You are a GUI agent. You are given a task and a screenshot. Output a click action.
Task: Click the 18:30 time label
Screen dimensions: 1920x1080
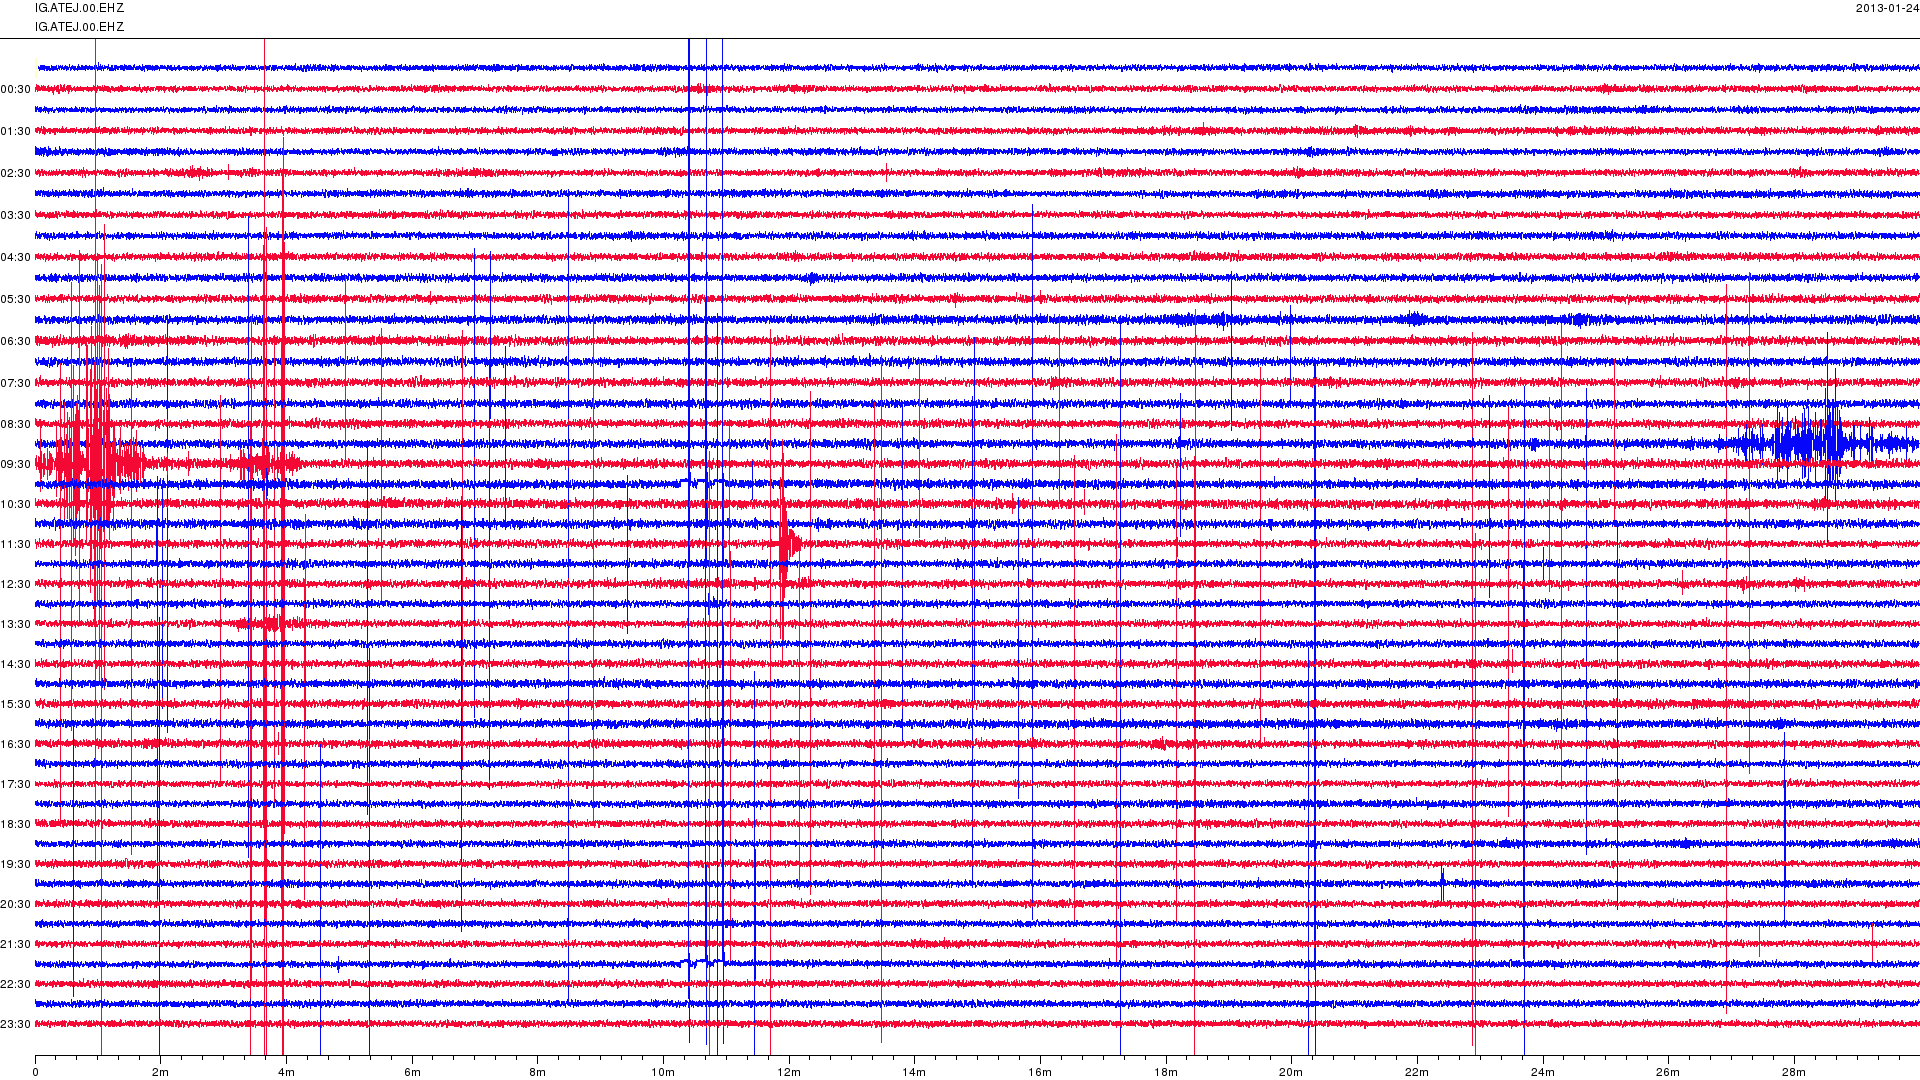pyautogui.click(x=15, y=825)
